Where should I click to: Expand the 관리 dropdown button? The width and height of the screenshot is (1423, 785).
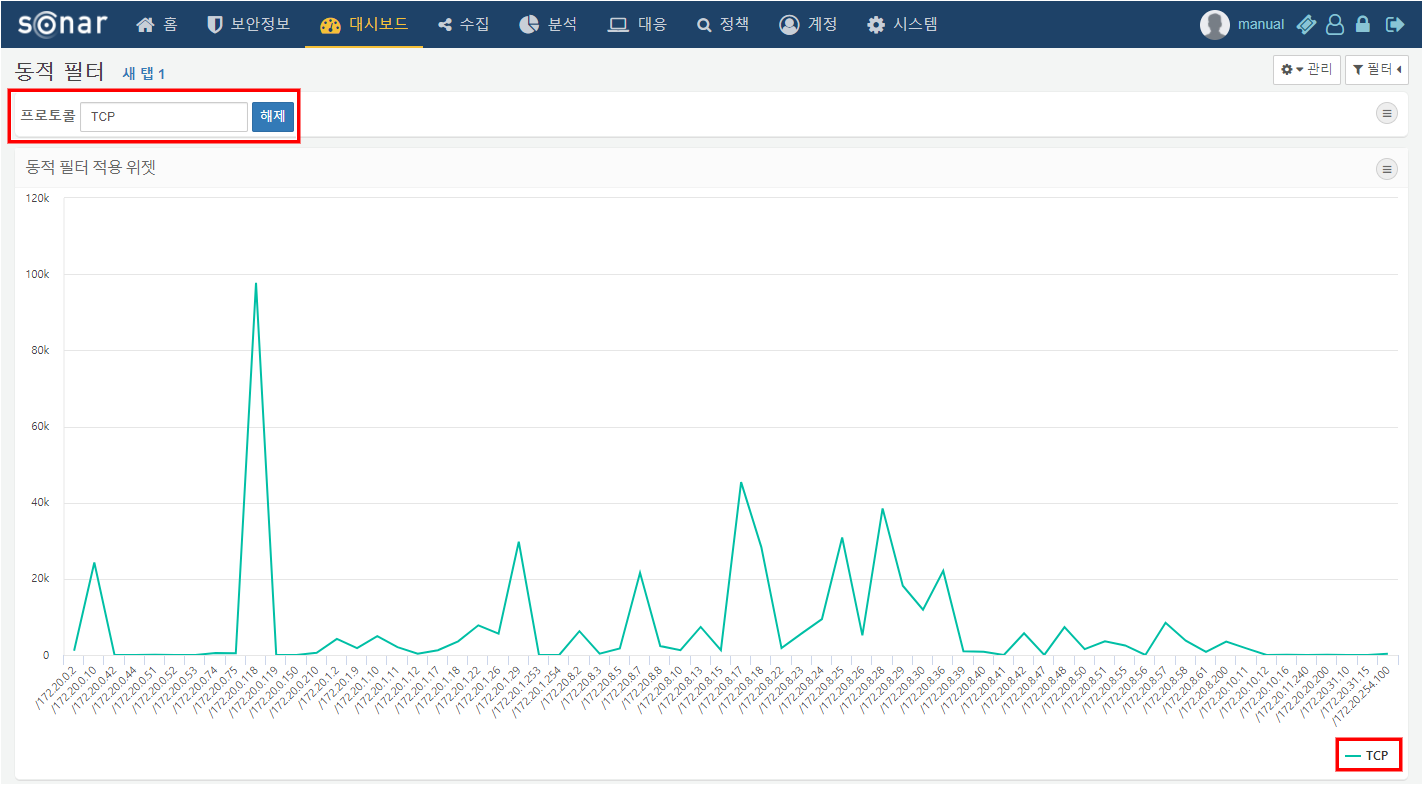(x=1306, y=70)
